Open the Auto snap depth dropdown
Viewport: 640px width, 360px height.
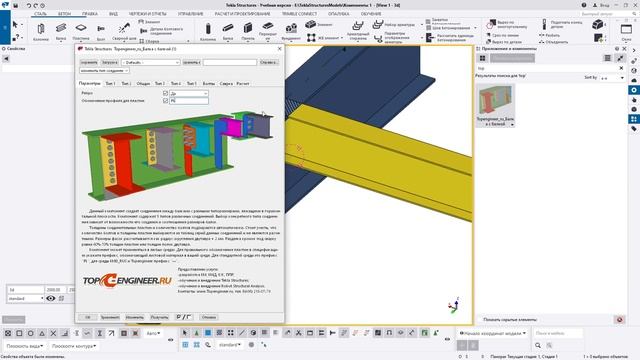[x=153, y=333]
